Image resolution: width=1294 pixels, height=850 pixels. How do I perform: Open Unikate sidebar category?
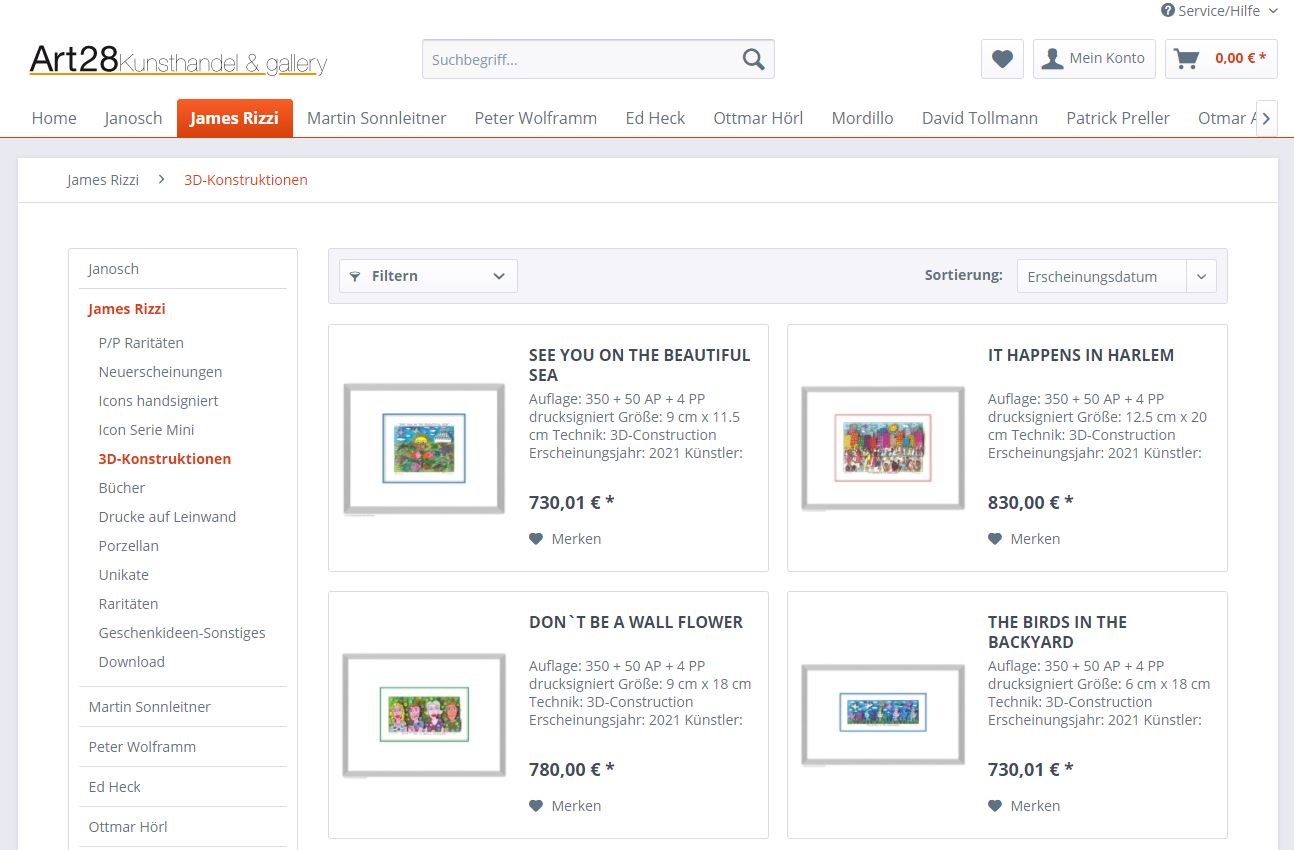[x=123, y=575]
